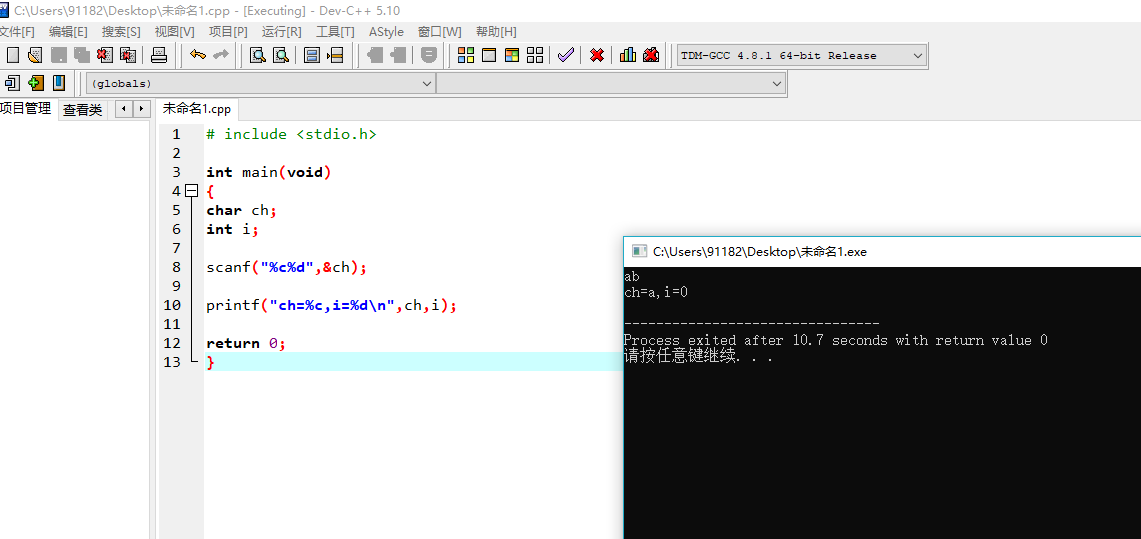
Task: Open Replace with the second magnifier icon
Action: [x=281, y=55]
